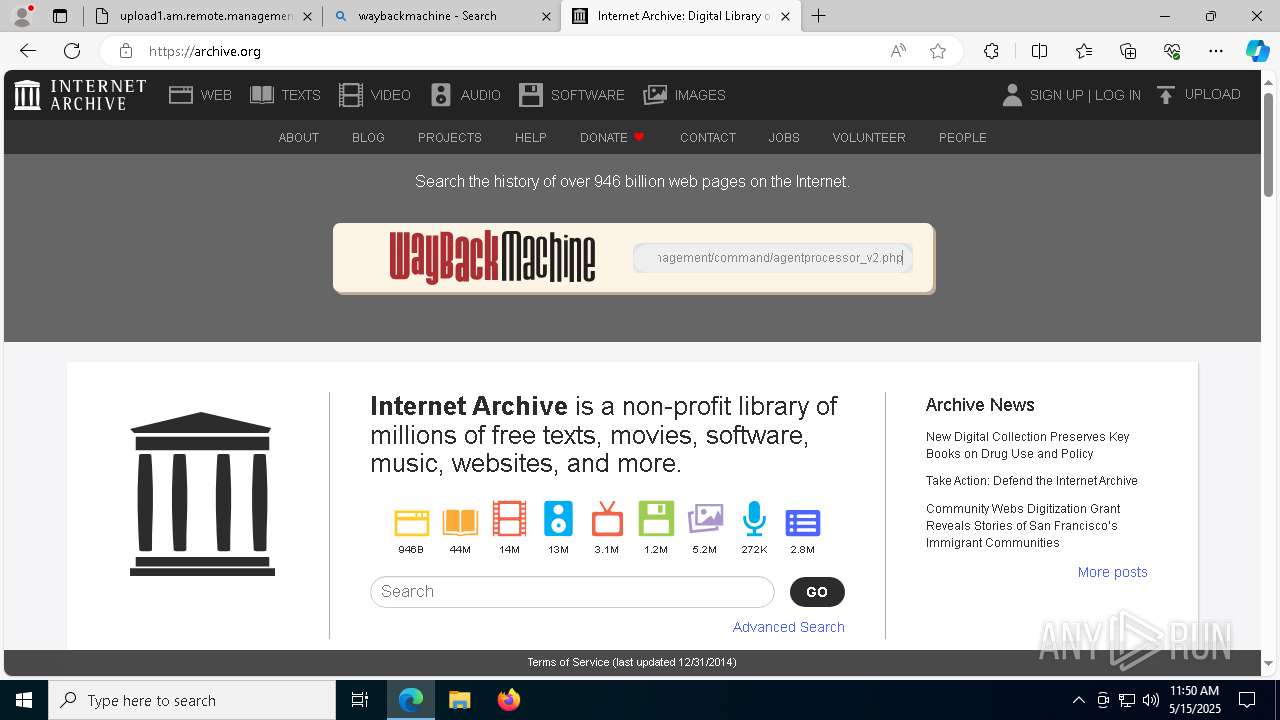1280x720 pixels.
Task: Open news post about Drug Use and Policy
Action: pos(1028,445)
